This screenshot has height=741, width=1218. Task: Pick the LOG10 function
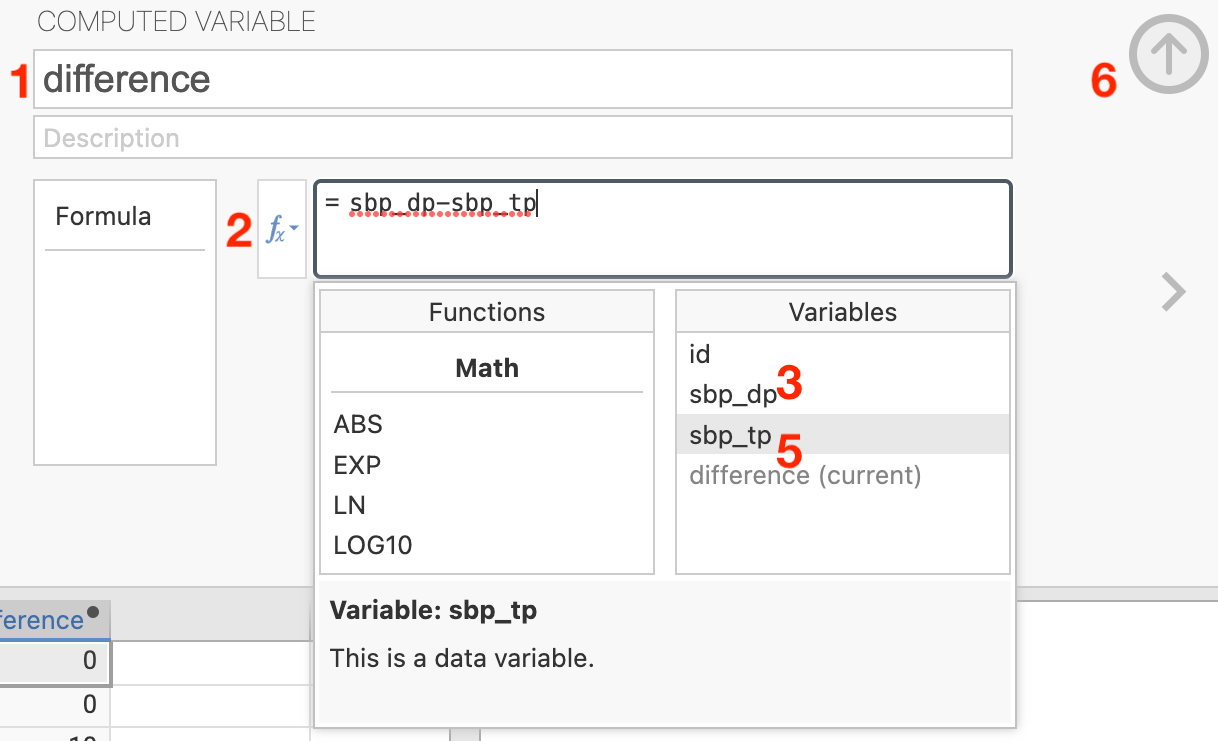(372, 545)
